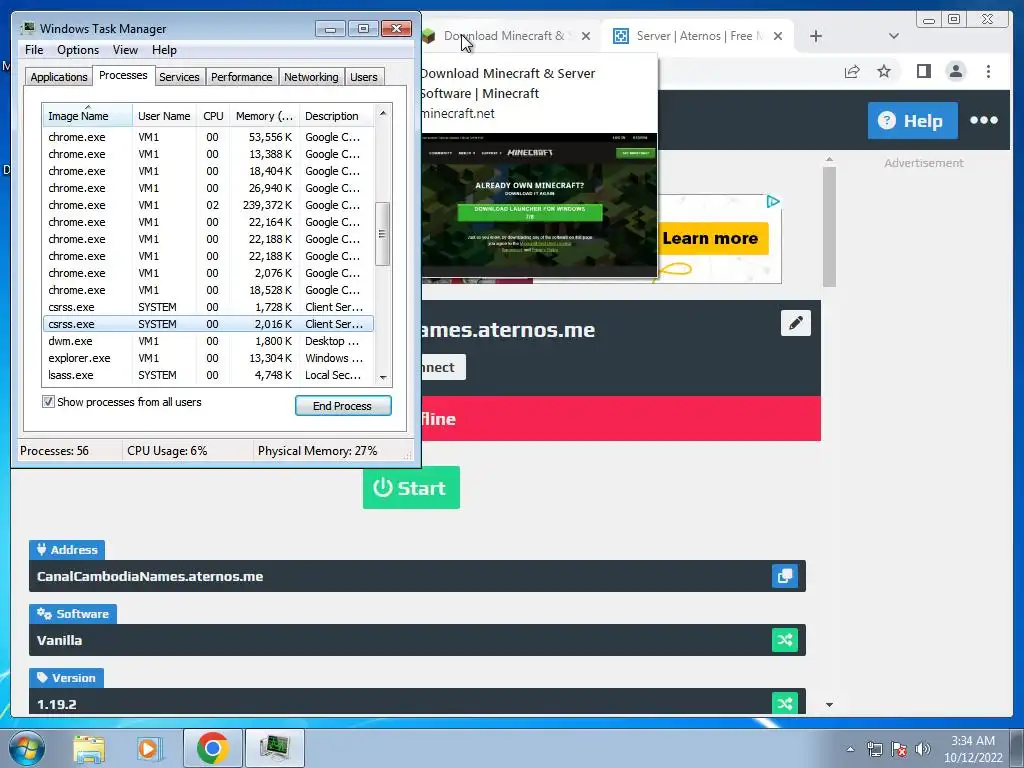Viewport: 1024px width, 768px height.
Task: Switch to the Networking tab
Action: pyautogui.click(x=311, y=76)
